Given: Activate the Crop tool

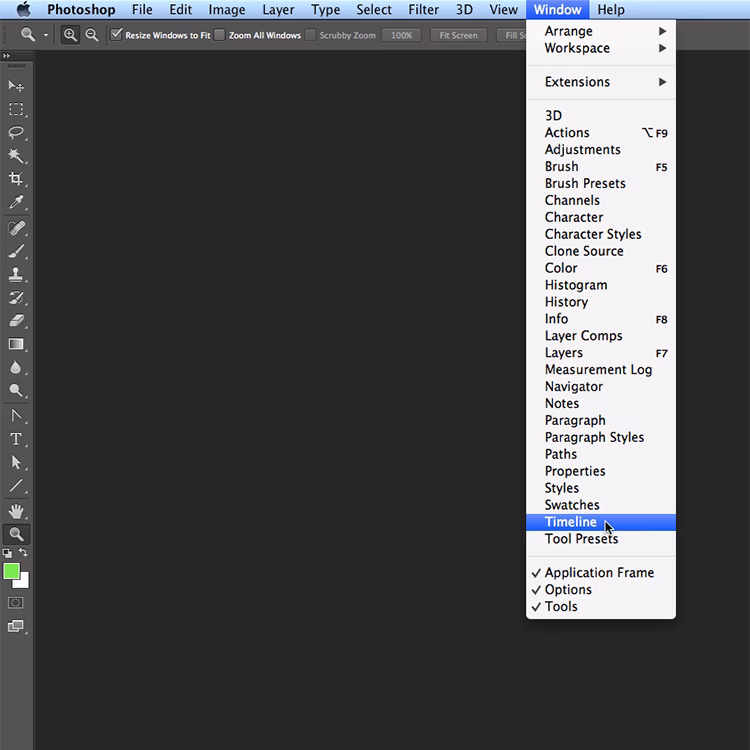Looking at the screenshot, I should click(x=16, y=179).
